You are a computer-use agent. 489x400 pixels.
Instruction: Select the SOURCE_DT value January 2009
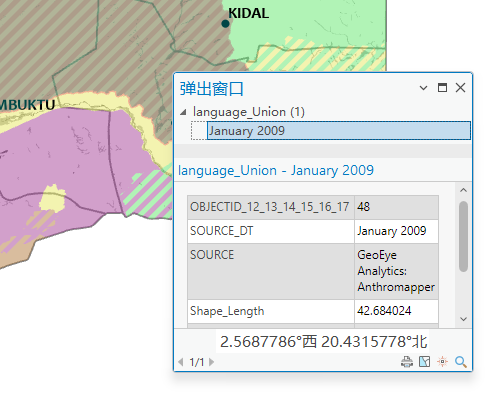coord(396,231)
